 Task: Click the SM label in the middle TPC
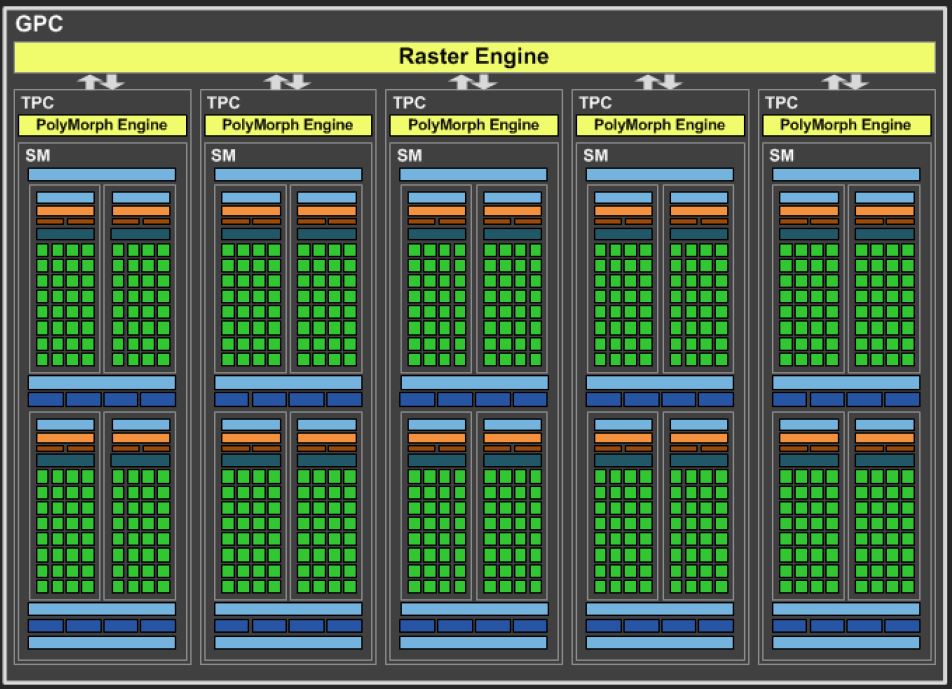[x=409, y=155]
